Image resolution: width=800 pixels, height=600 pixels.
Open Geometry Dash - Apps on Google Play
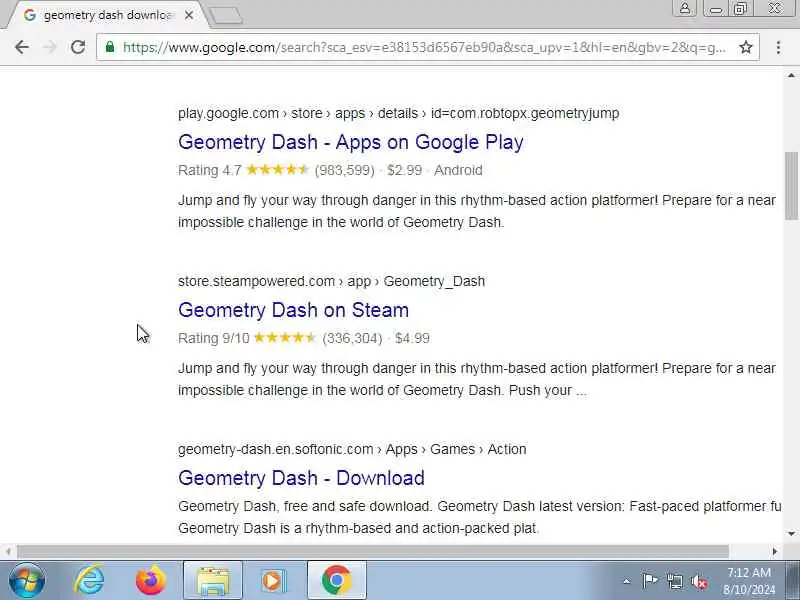tap(351, 142)
